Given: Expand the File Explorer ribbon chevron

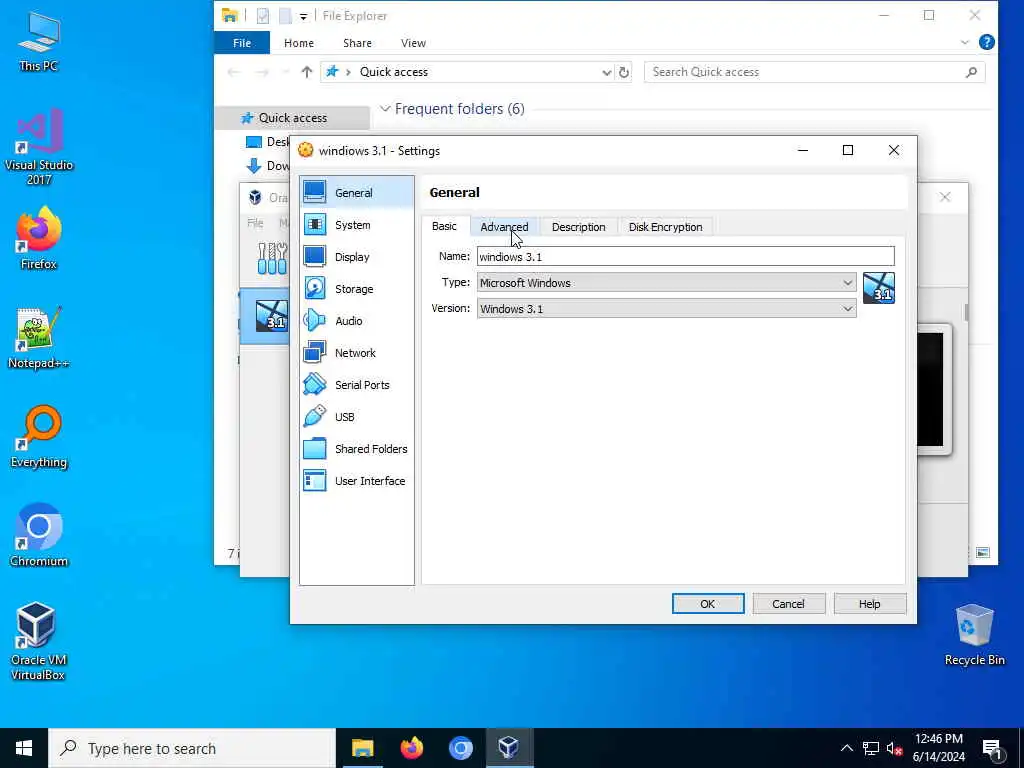Looking at the screenshot, I should point(965,42).
